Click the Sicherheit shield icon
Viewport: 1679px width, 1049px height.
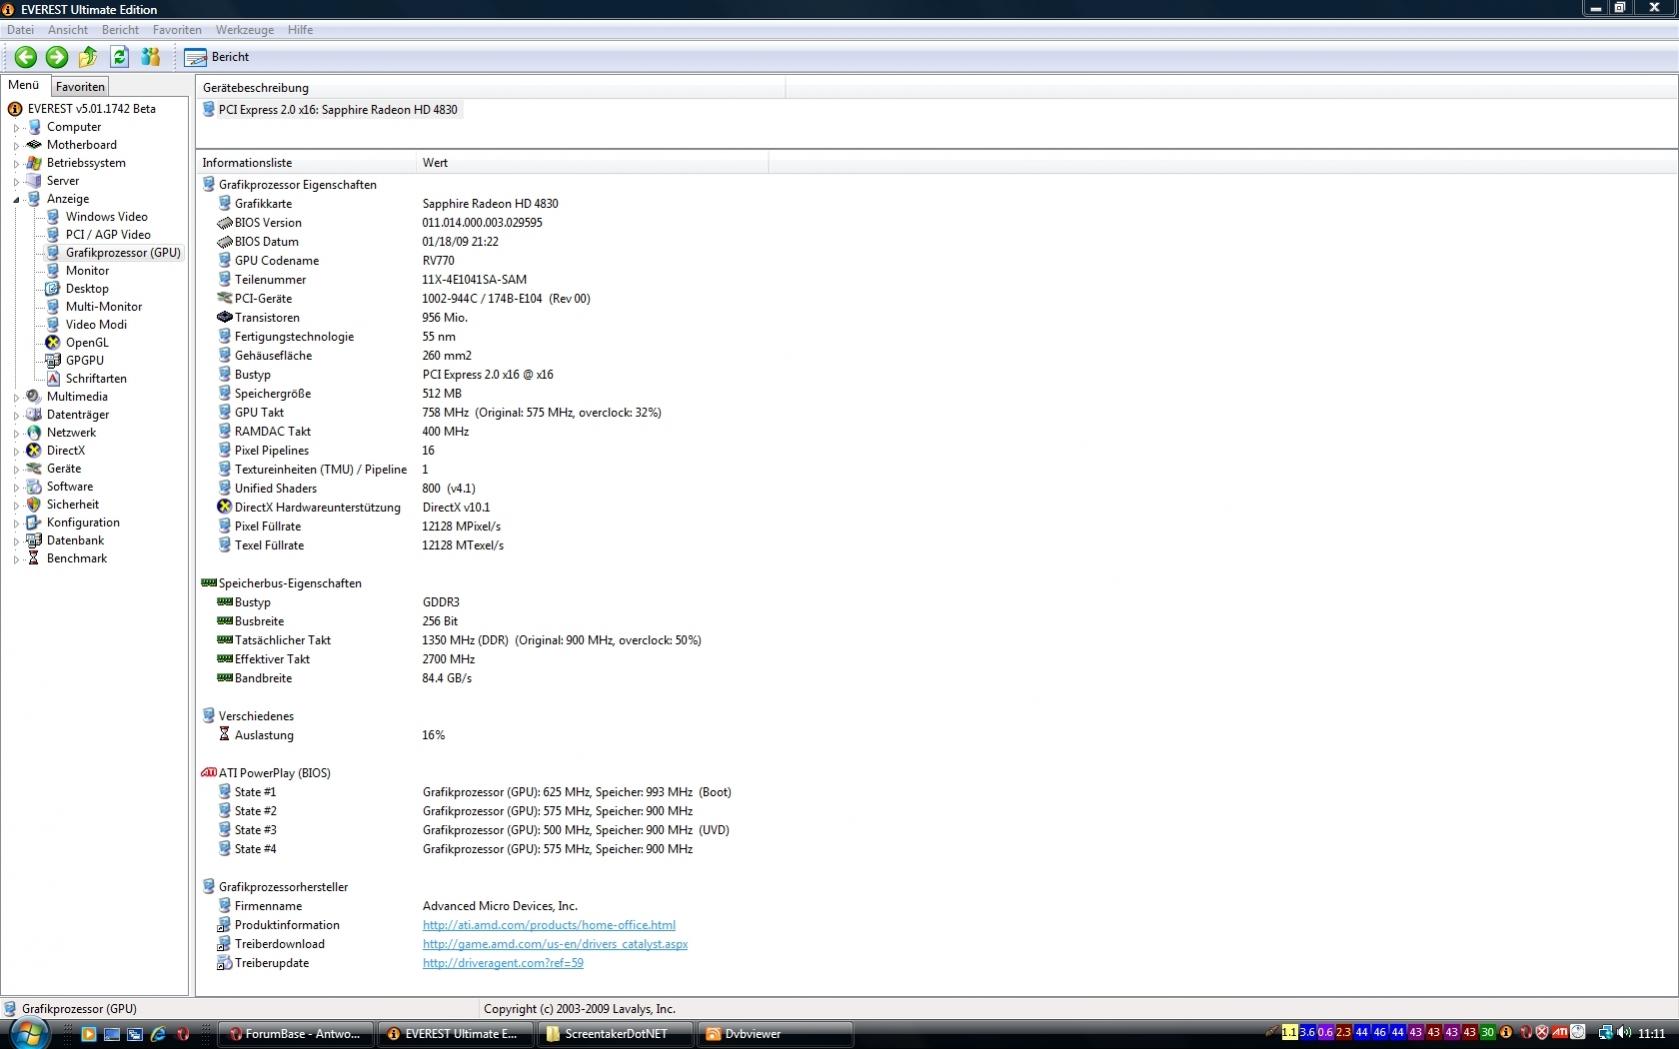pyautogui.click(x=34, y=505)
